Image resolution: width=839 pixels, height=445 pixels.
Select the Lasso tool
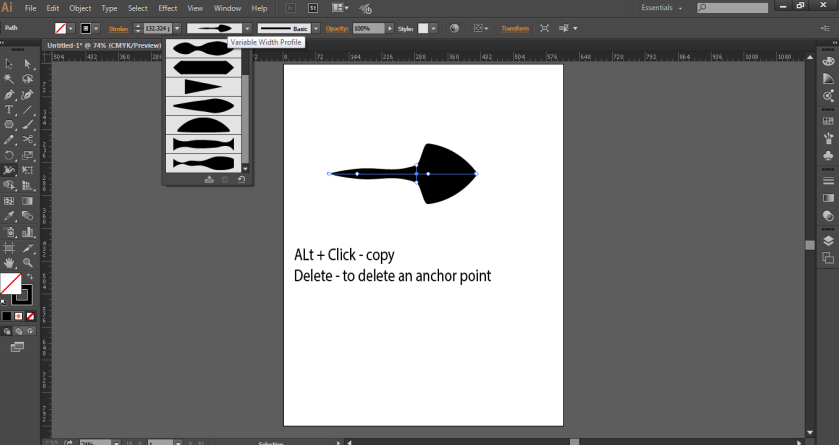coord(27,79)
